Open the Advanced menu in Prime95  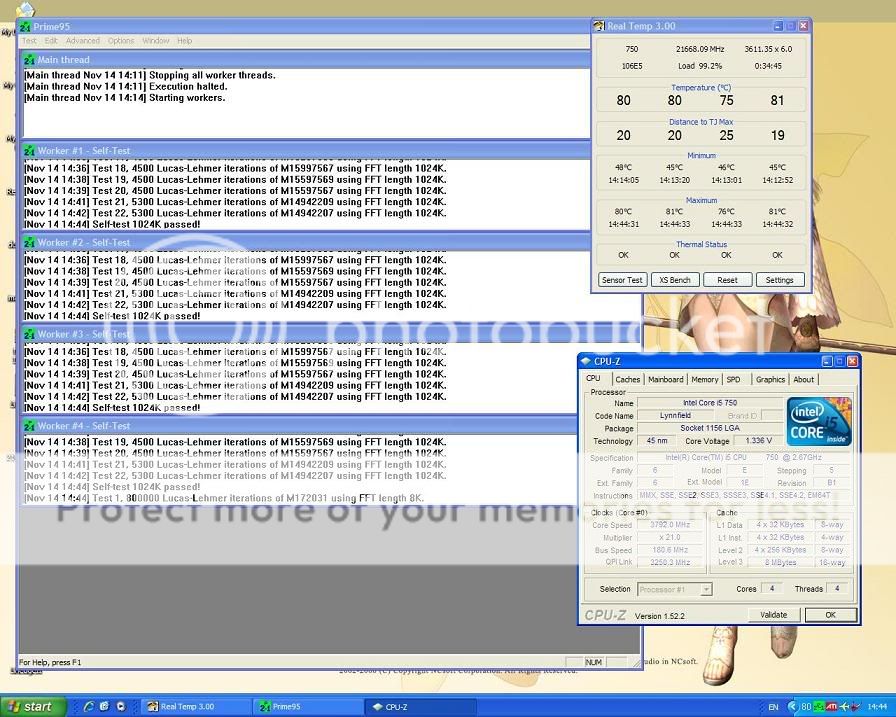pos(82,41)
